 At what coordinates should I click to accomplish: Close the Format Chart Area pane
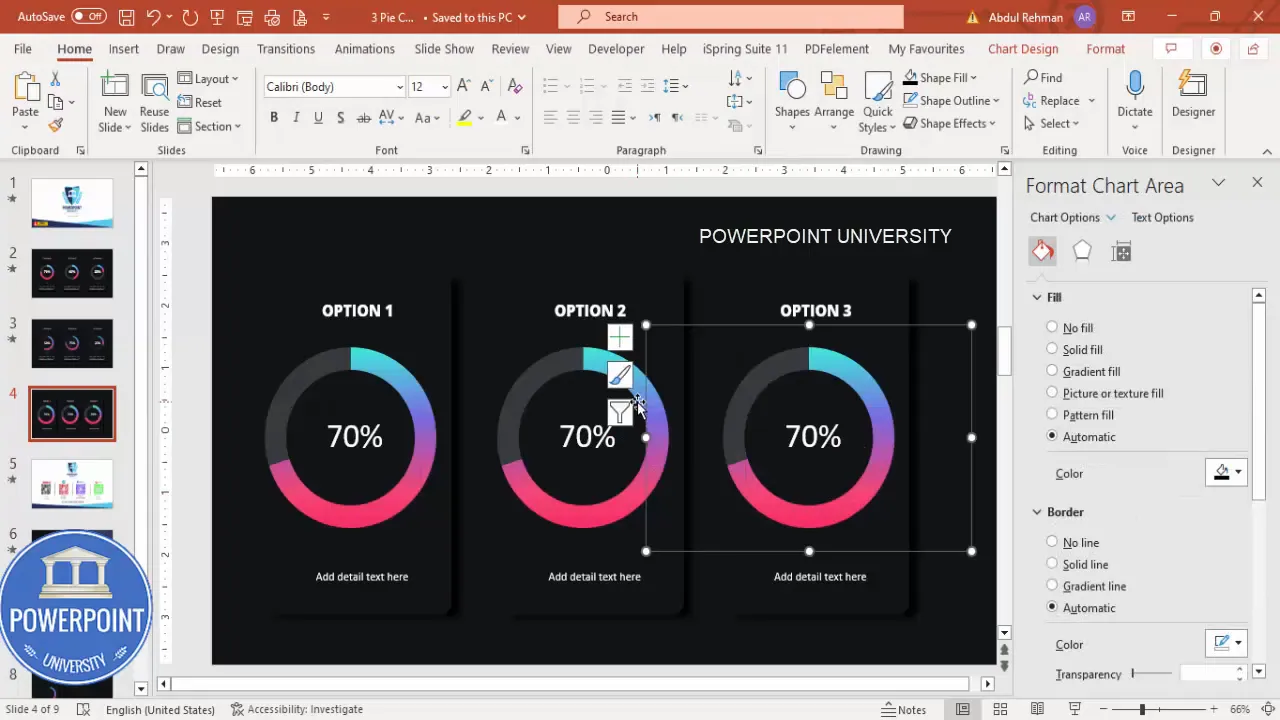pyautogui.click(x=1257, y=182)
